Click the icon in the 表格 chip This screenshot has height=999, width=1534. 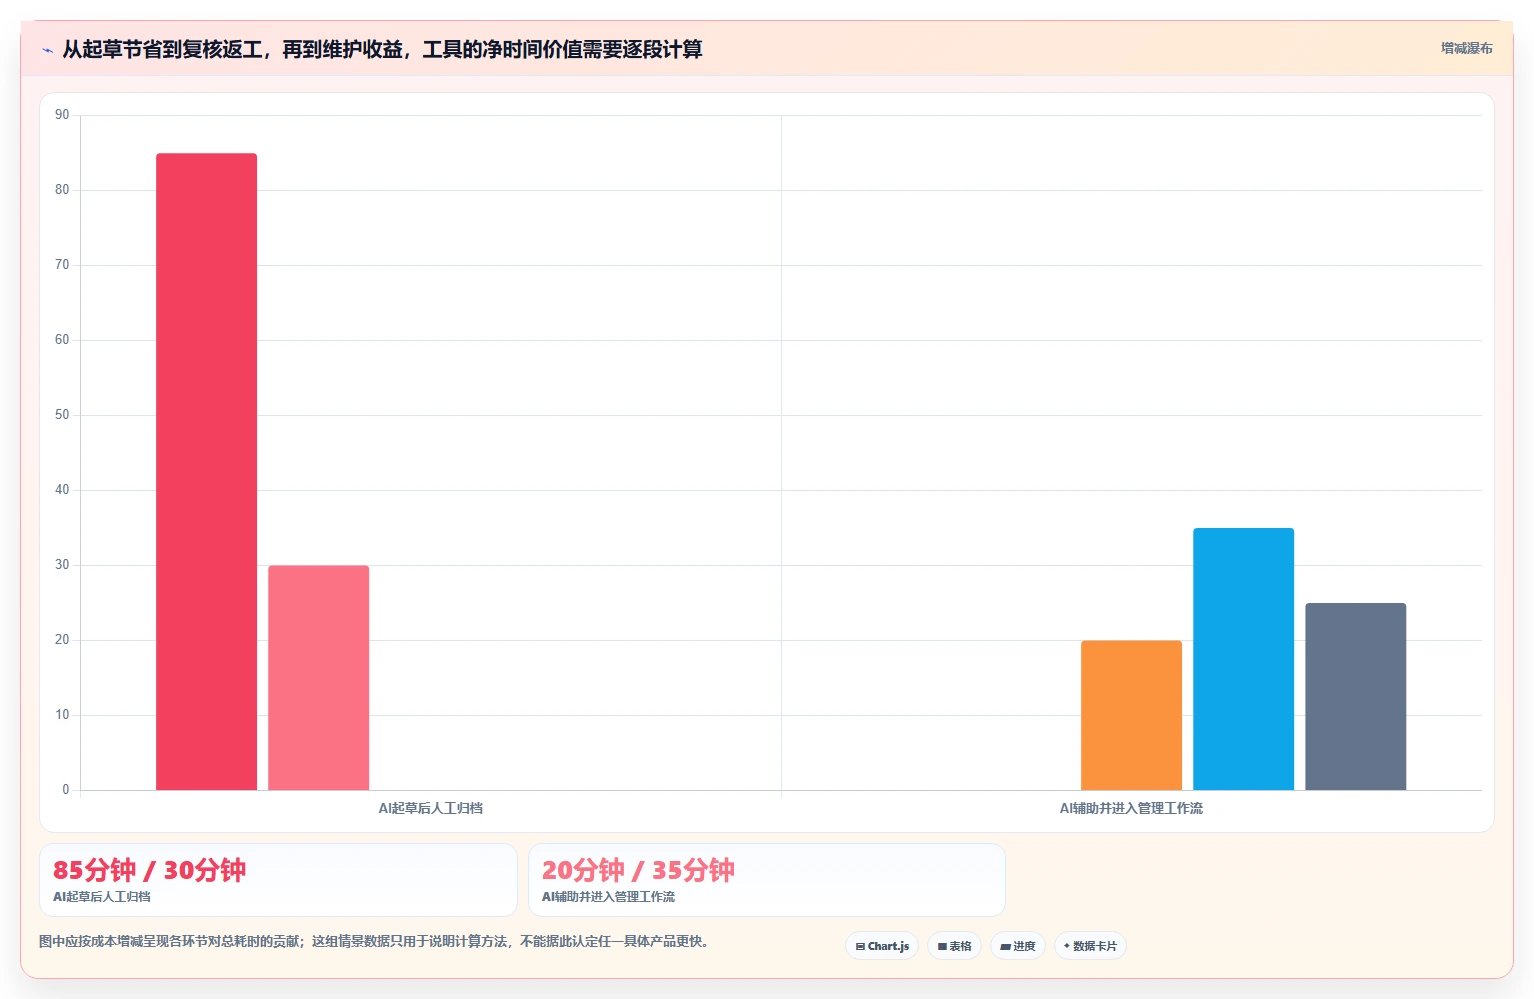click(x=942, y=946)
